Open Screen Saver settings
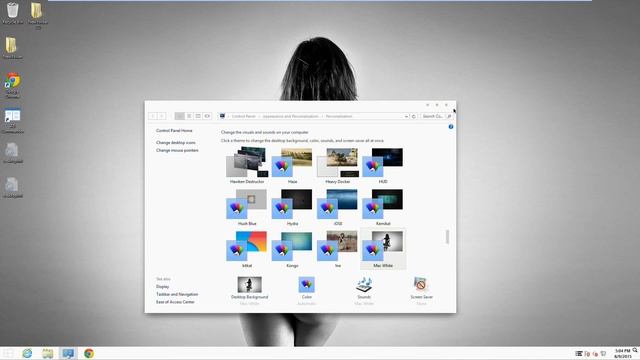640x360 pixels. click(x=421, y=291)
